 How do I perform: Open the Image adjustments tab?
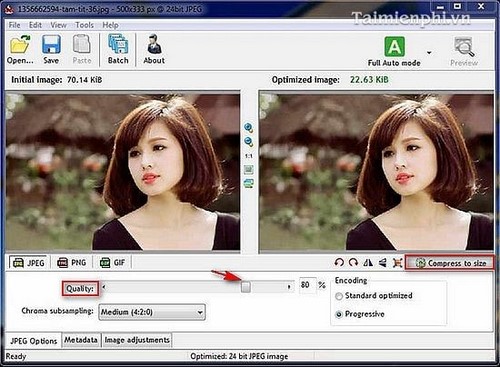[137, 340]
